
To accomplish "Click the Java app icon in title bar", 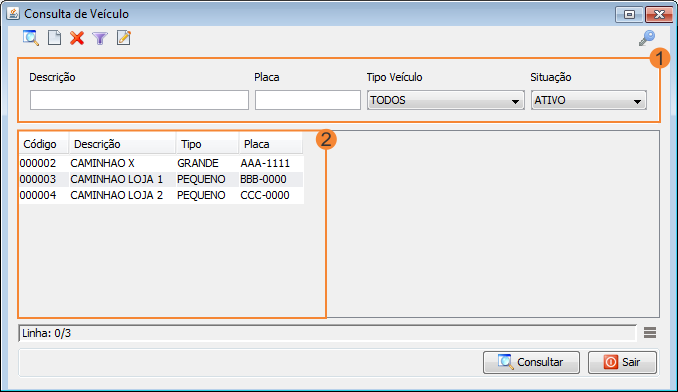I will [13, 13].
